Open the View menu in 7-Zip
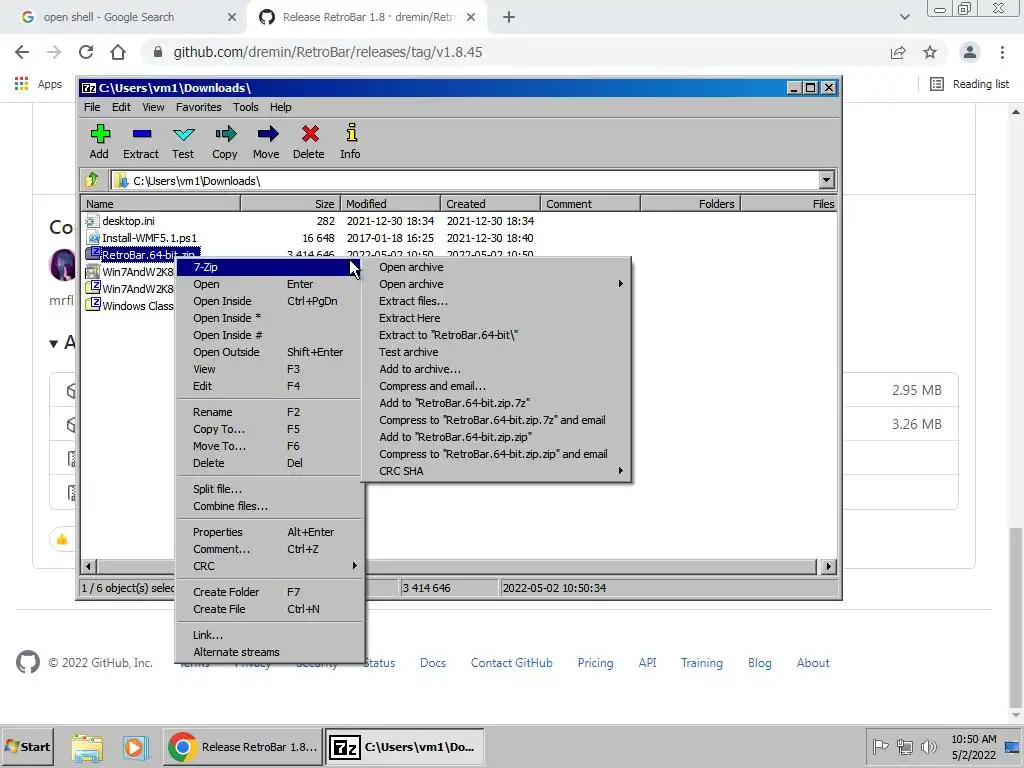 [153, 107]
